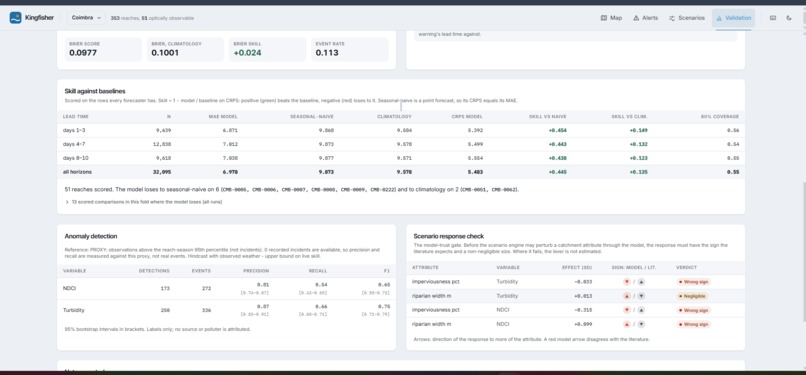The height and width of the screenshot is (375, 806).
Task: Select the days 4–7 row label
Action: click(x=74, y=144)
